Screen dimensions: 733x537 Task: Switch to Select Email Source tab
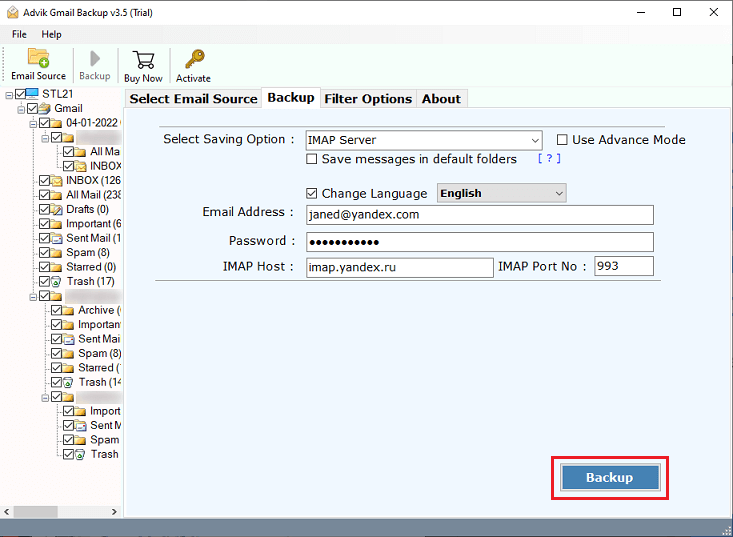click(x=194, y=99)
